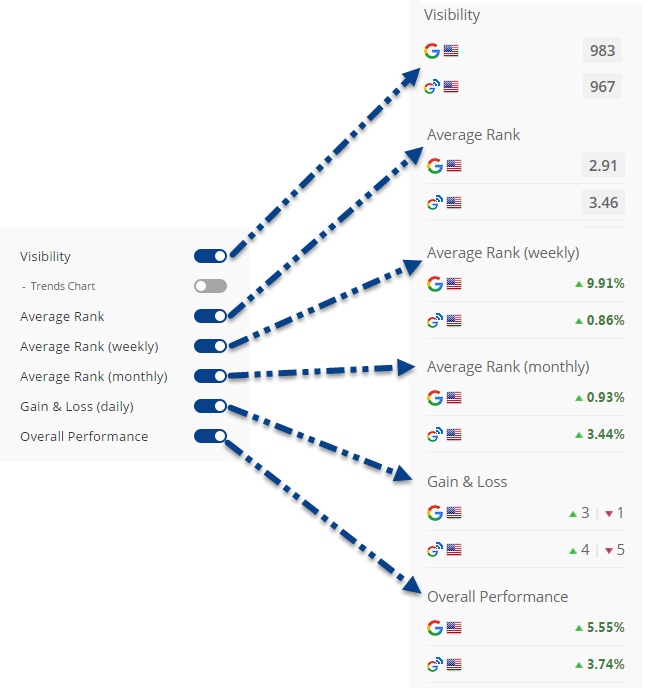Switch off Average Rank (monthly) toggle
650x690 pixels.
point(210,376)
